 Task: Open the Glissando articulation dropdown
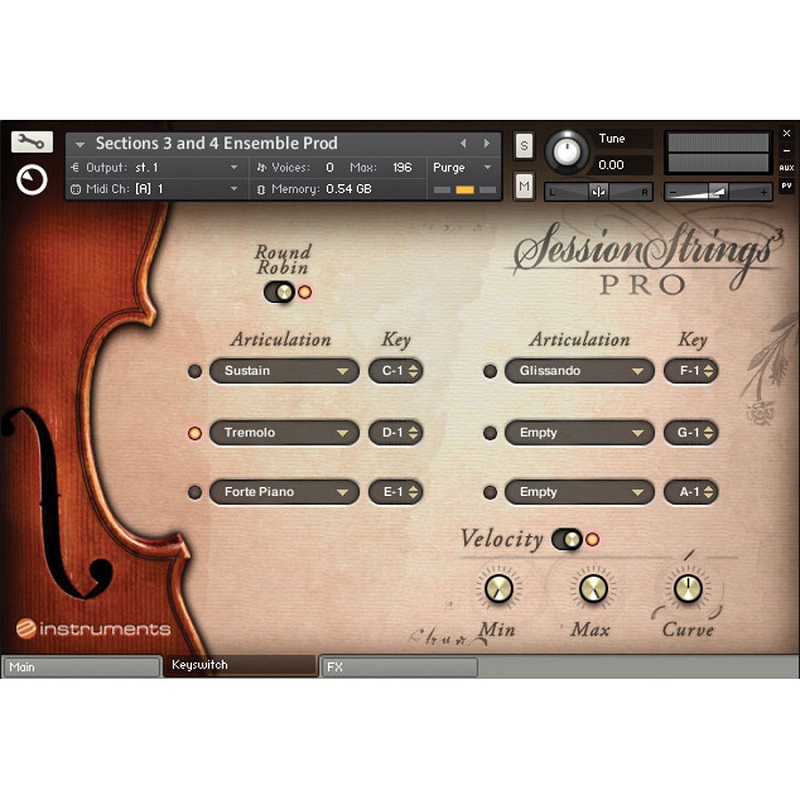tap(579, 371)
